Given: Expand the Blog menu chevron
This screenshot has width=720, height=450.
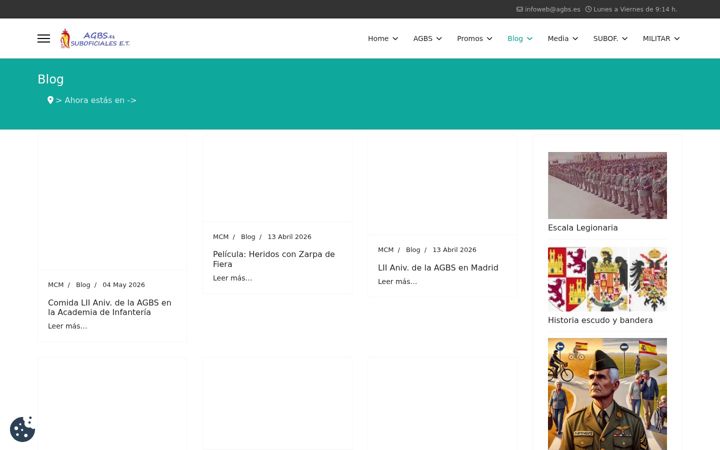Looking at the screenshot, I should (529, 39).
